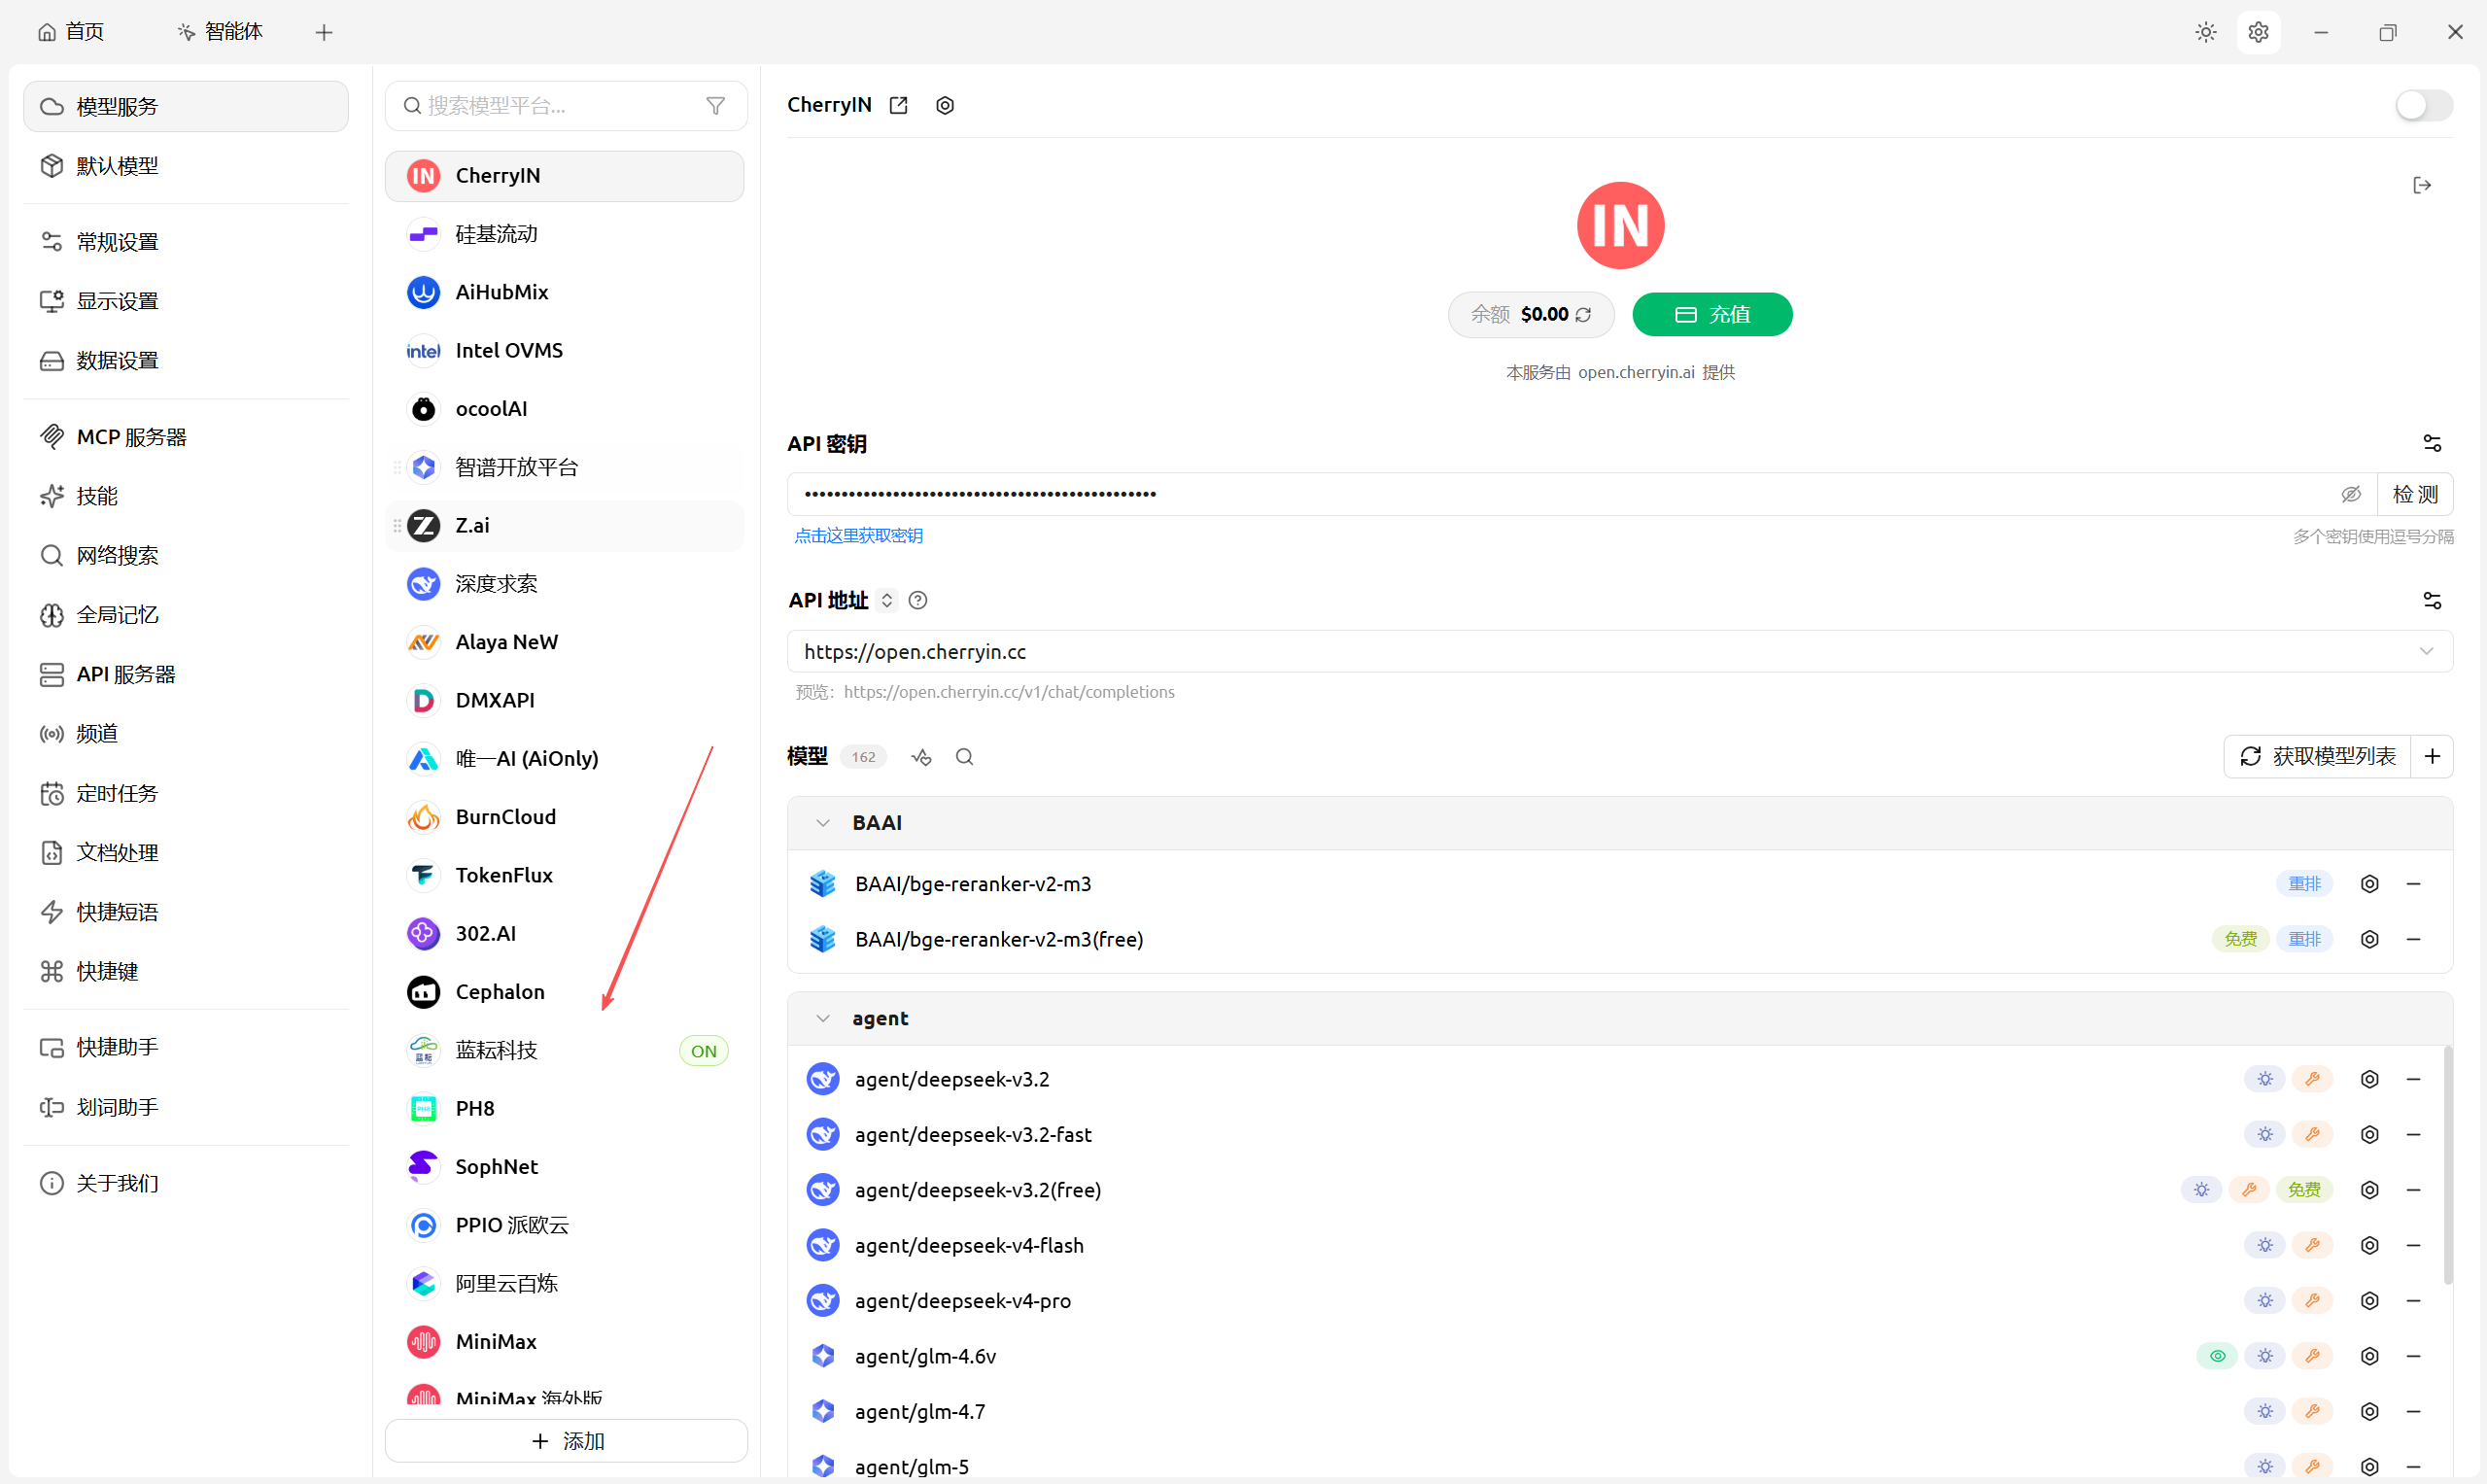This screenshot has width=2487, height=1484.
Task: Open settings for agent/deepseek-v4-pro
Action: pos(2369,1301)
